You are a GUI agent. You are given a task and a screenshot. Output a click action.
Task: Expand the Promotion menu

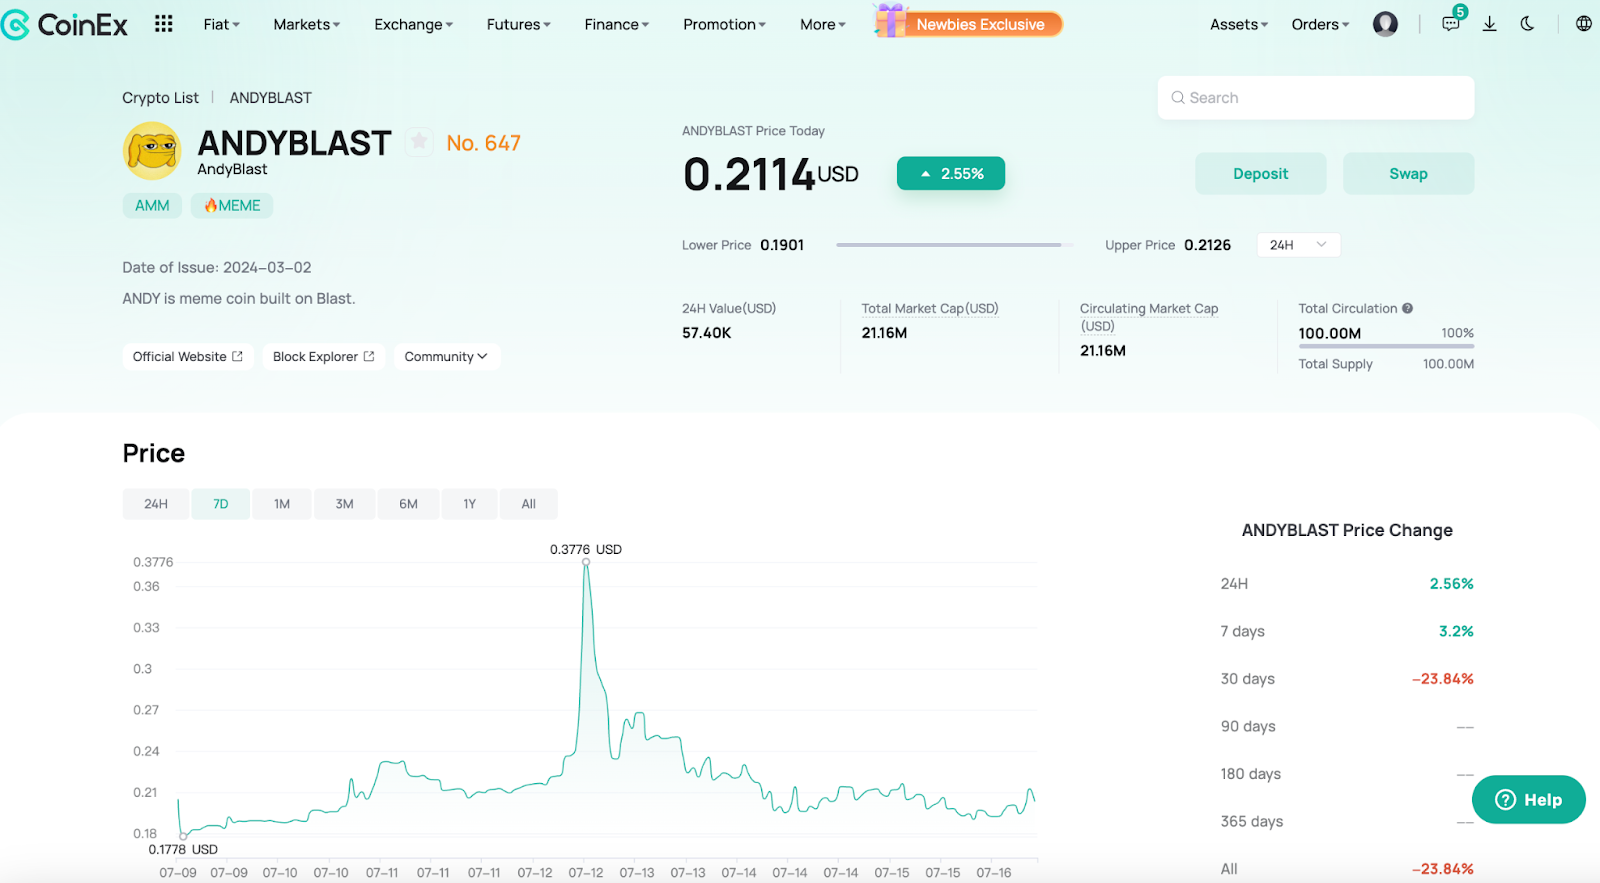tap(724, 24)
